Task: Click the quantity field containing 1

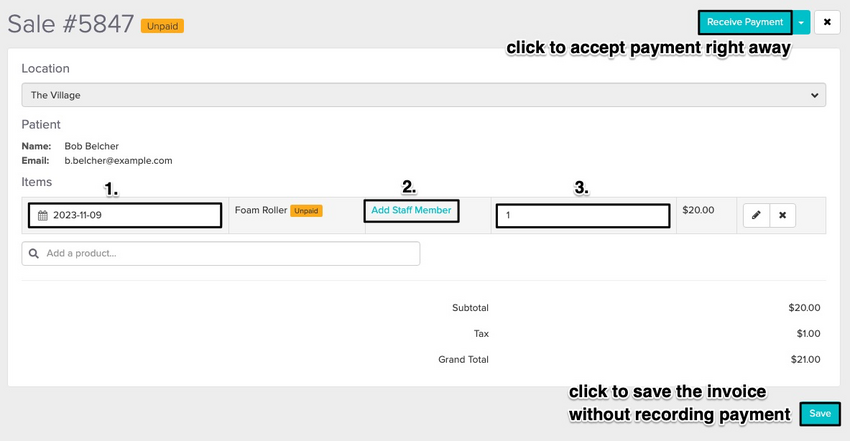Action: point(583,215)
